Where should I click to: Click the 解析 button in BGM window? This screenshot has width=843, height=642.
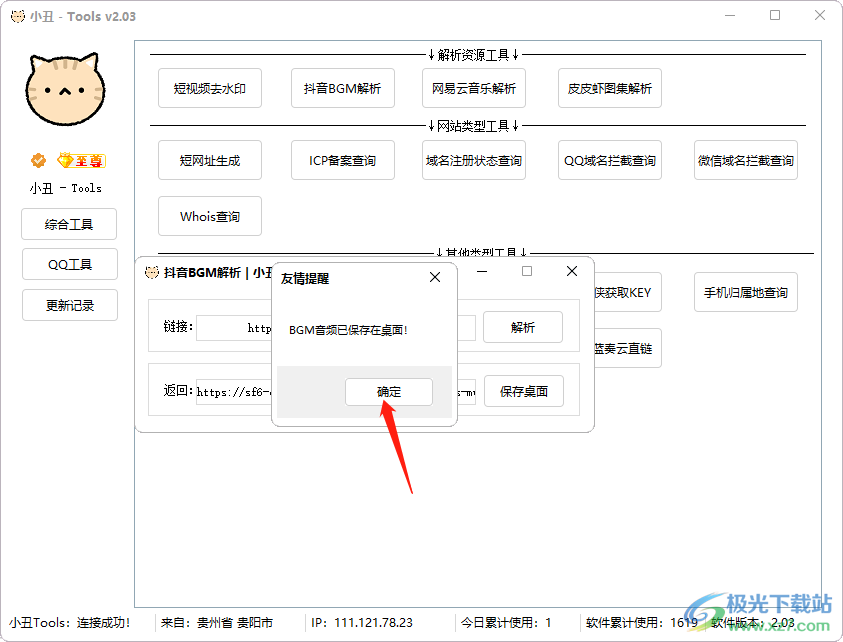(x=523, y=327)
